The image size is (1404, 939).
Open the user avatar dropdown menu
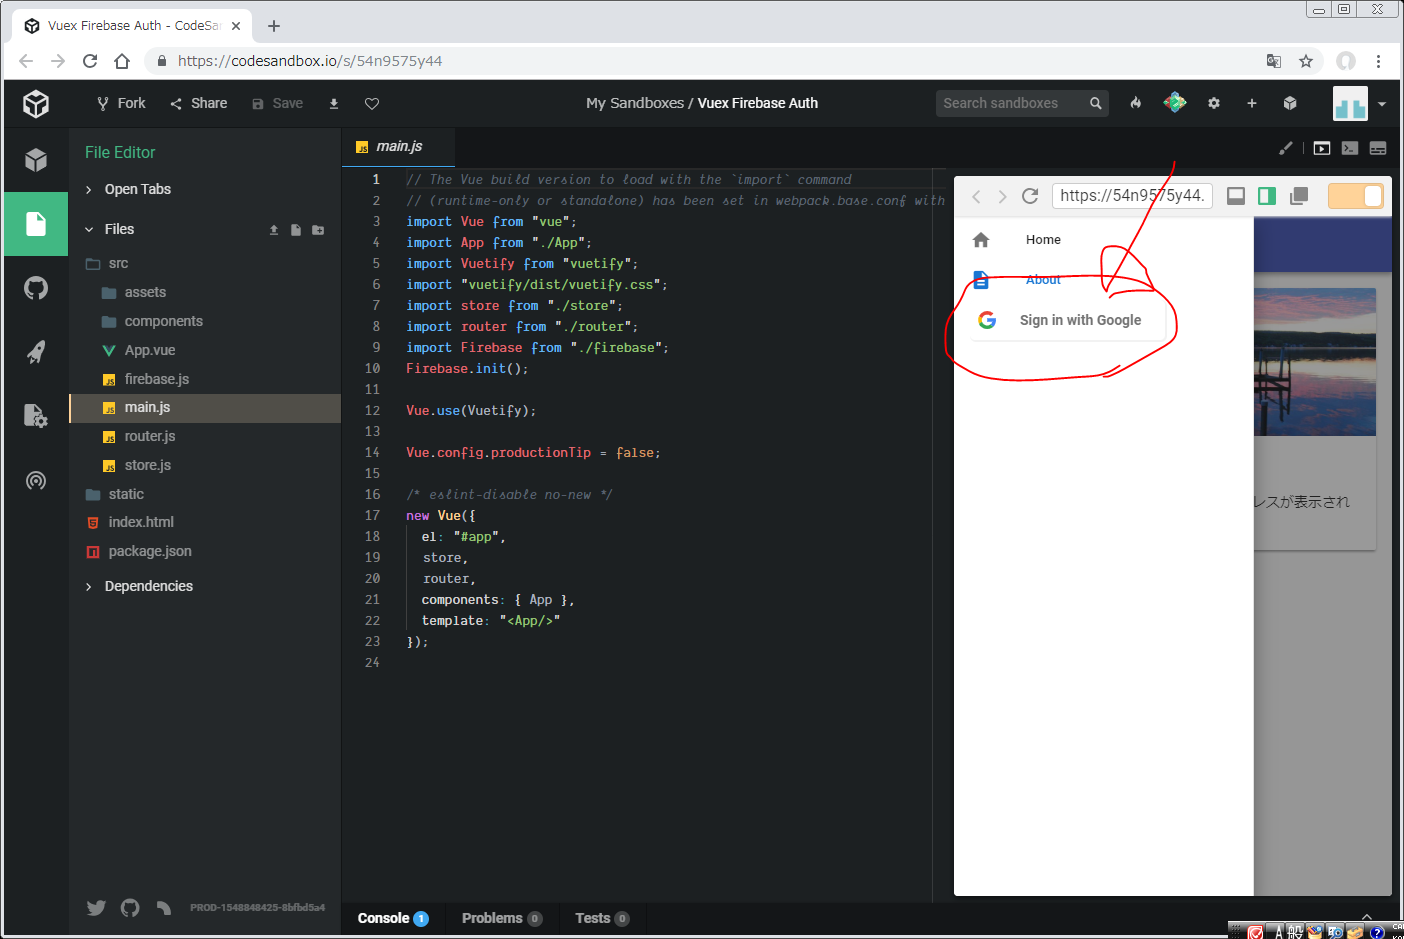tap(1381, 104)
